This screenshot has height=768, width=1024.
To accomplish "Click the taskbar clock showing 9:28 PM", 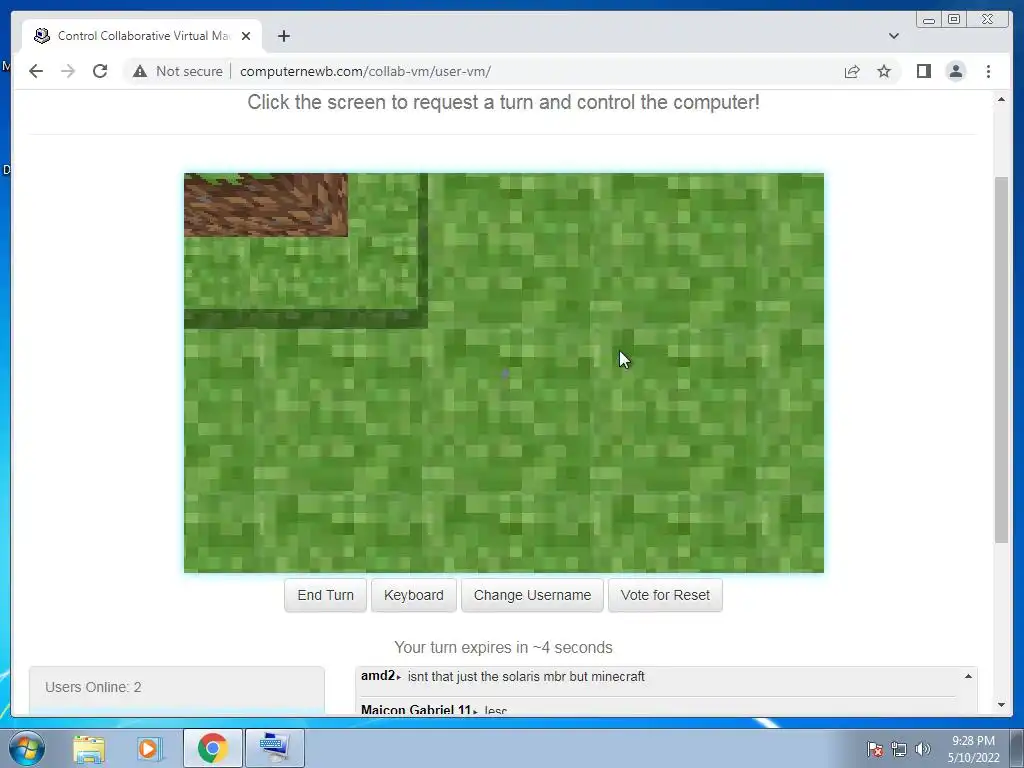I will [x=973, y=749].
